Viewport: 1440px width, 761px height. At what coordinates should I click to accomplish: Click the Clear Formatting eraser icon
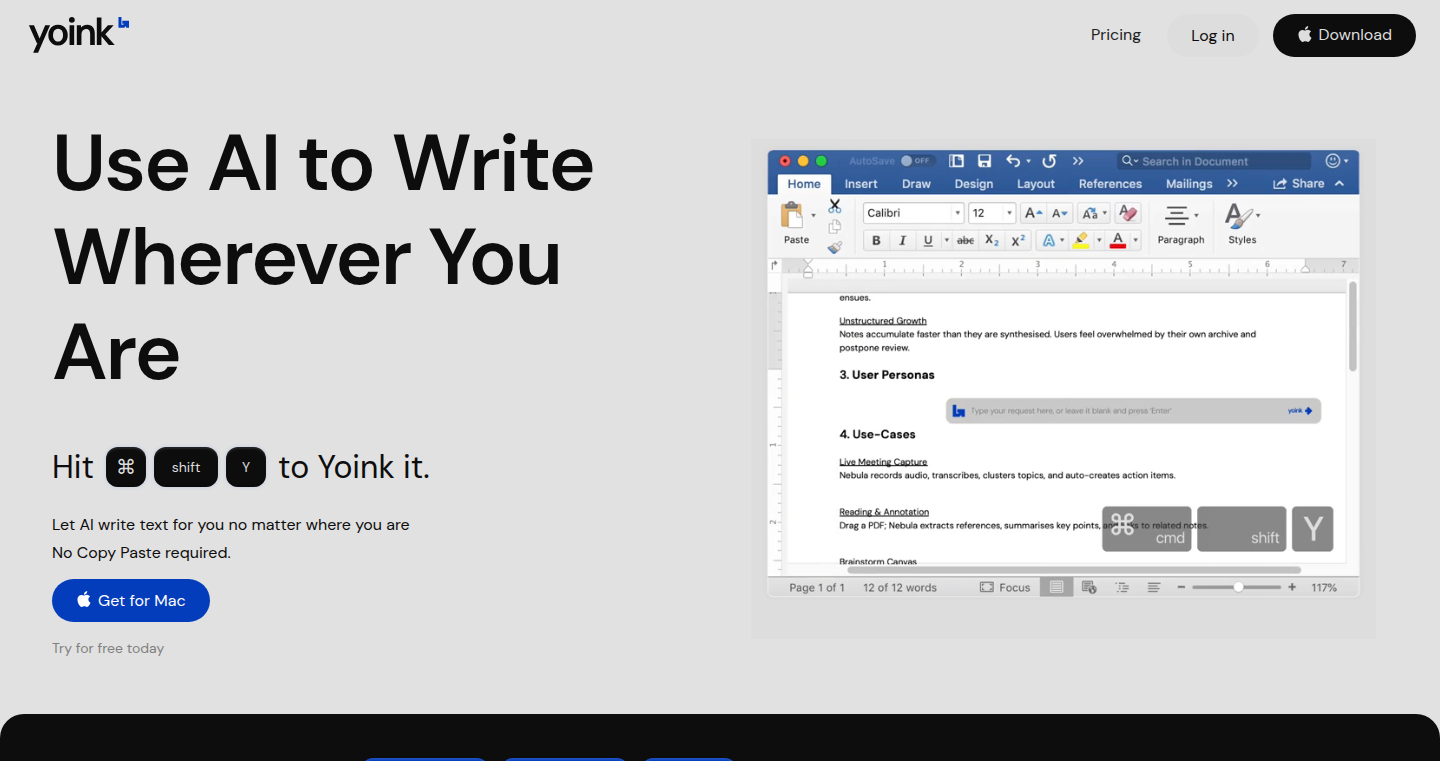(1128, 213)
